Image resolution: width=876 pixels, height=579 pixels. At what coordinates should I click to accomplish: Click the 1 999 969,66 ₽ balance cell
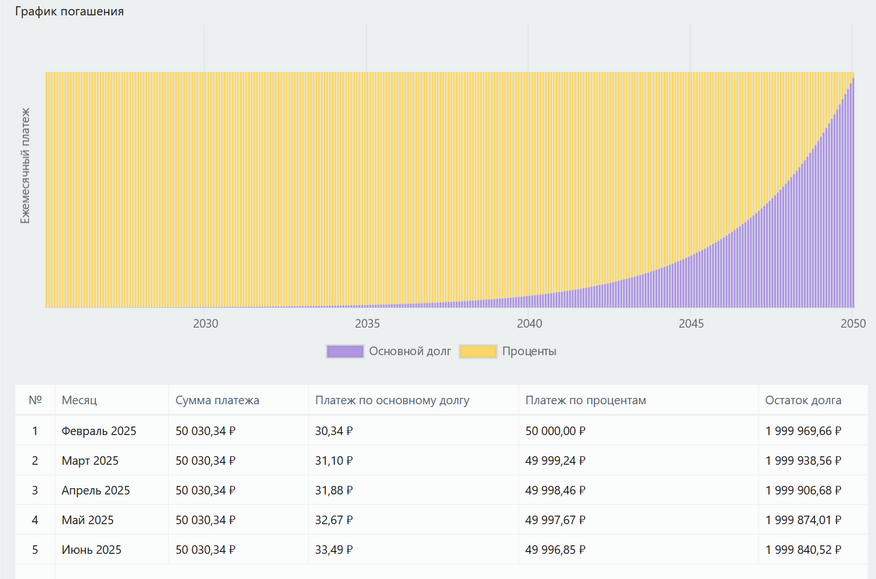[803, 431]
